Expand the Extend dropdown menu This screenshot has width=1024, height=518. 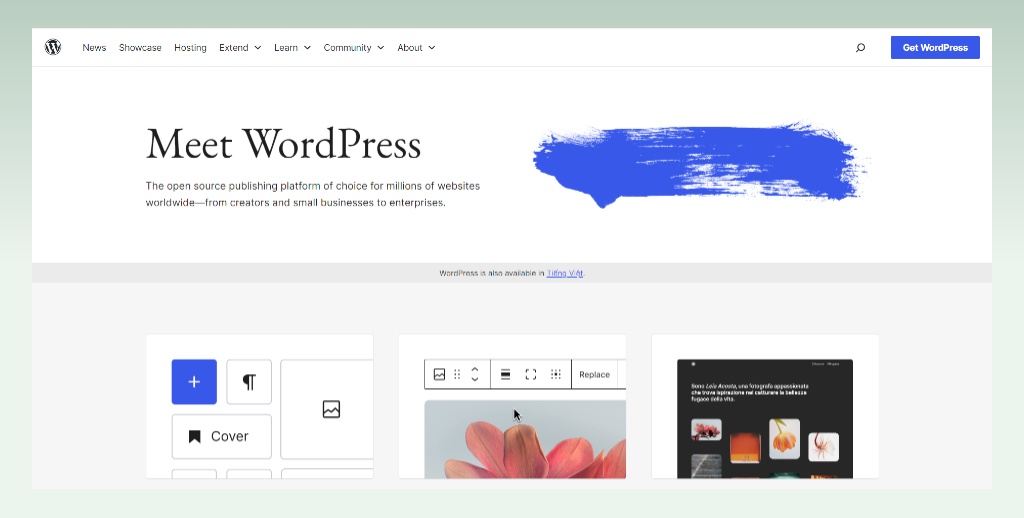[240, 48]
